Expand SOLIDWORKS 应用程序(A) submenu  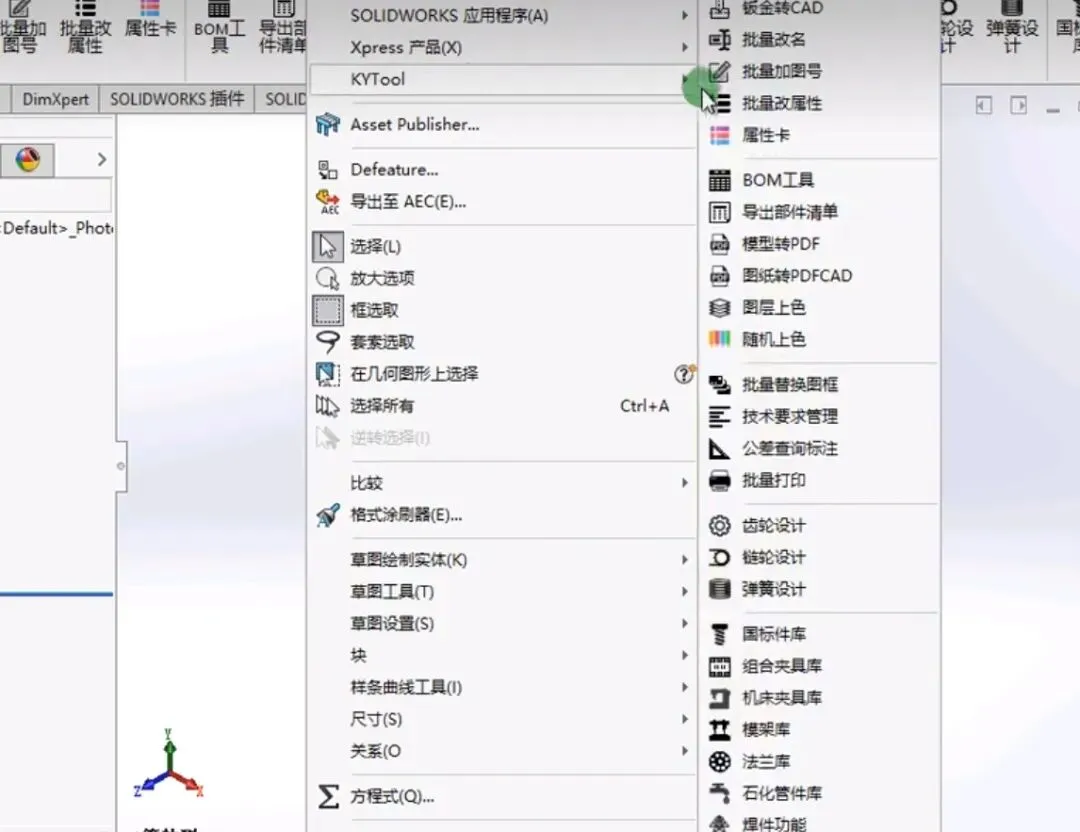503,15
